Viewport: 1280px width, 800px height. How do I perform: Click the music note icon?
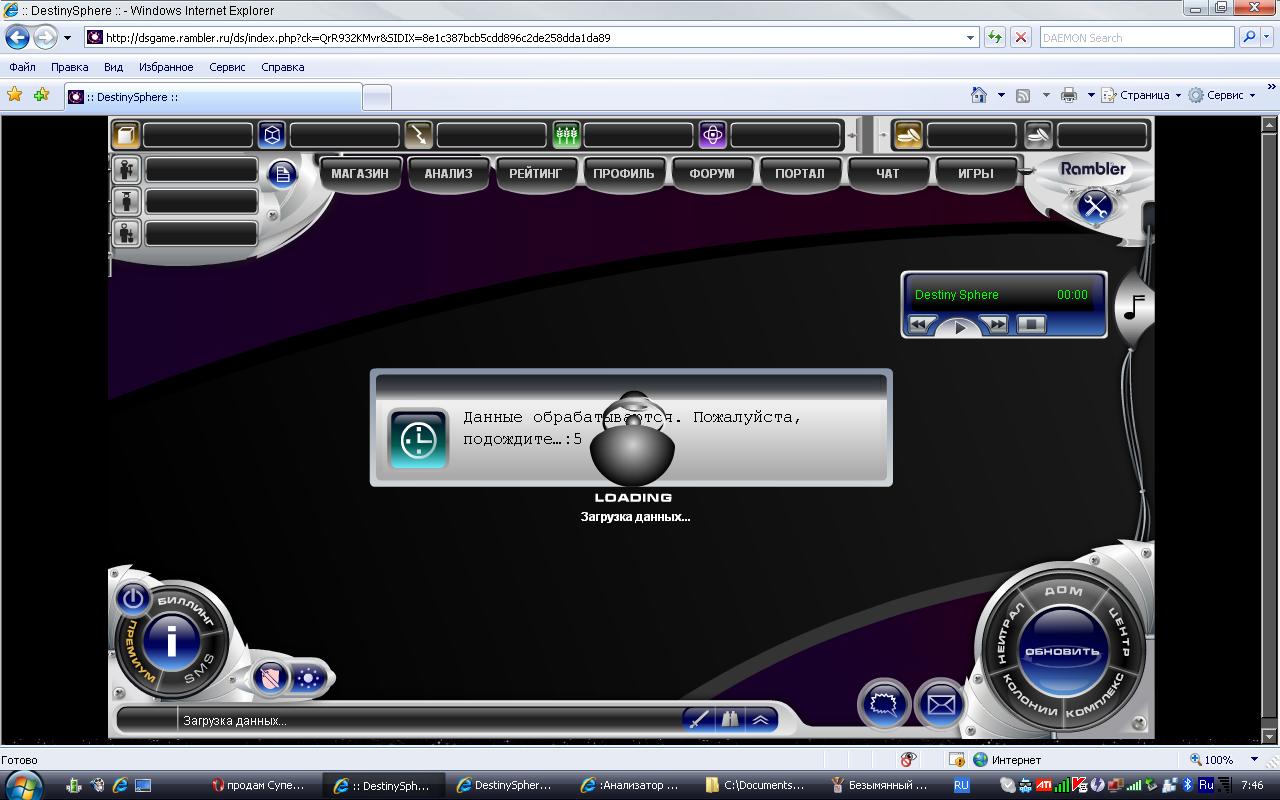point(1134,307)
